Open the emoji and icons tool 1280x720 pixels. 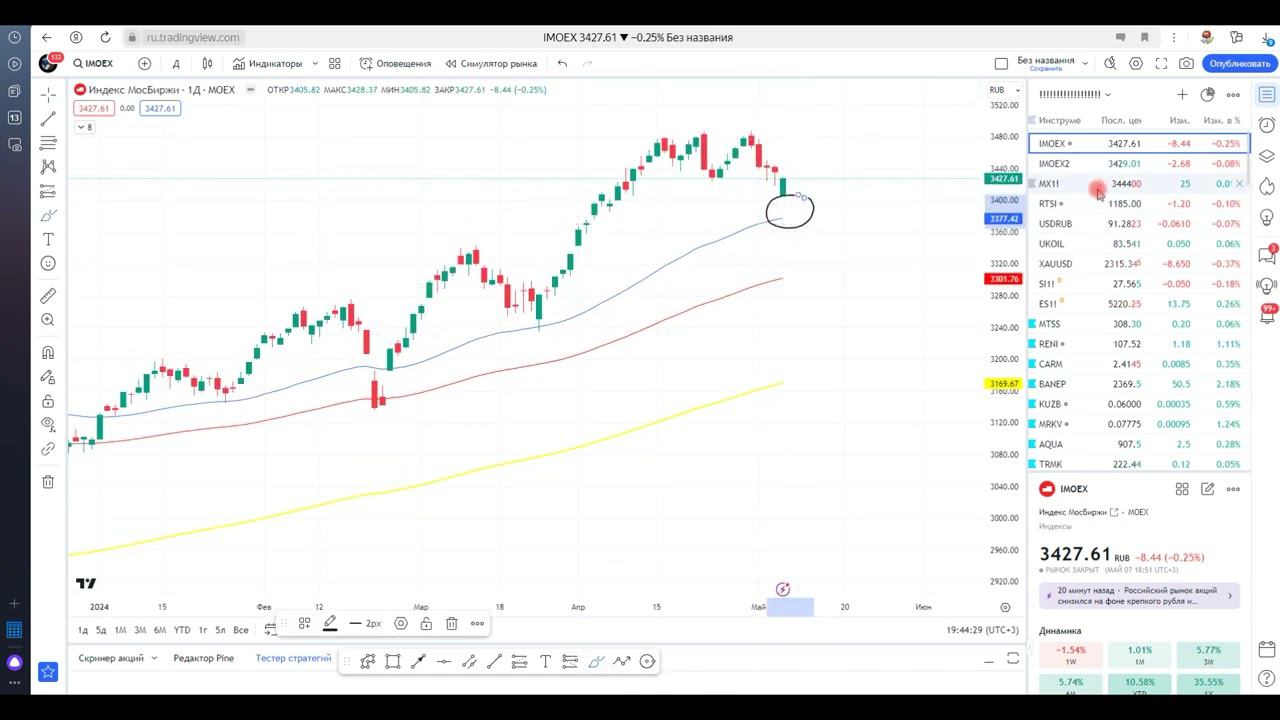(48, 264)
